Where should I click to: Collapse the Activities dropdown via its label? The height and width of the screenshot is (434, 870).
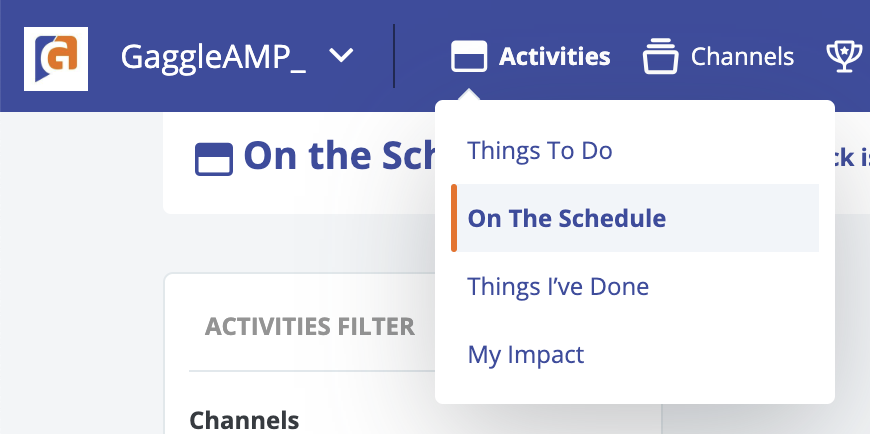(x=554, y=57)
